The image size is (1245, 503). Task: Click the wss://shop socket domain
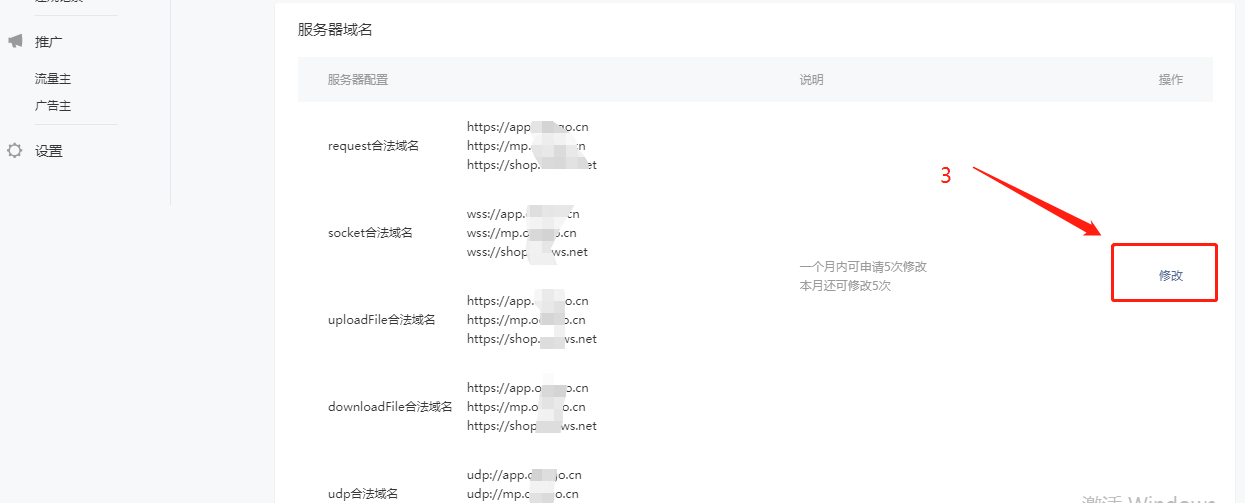point(528,252)
